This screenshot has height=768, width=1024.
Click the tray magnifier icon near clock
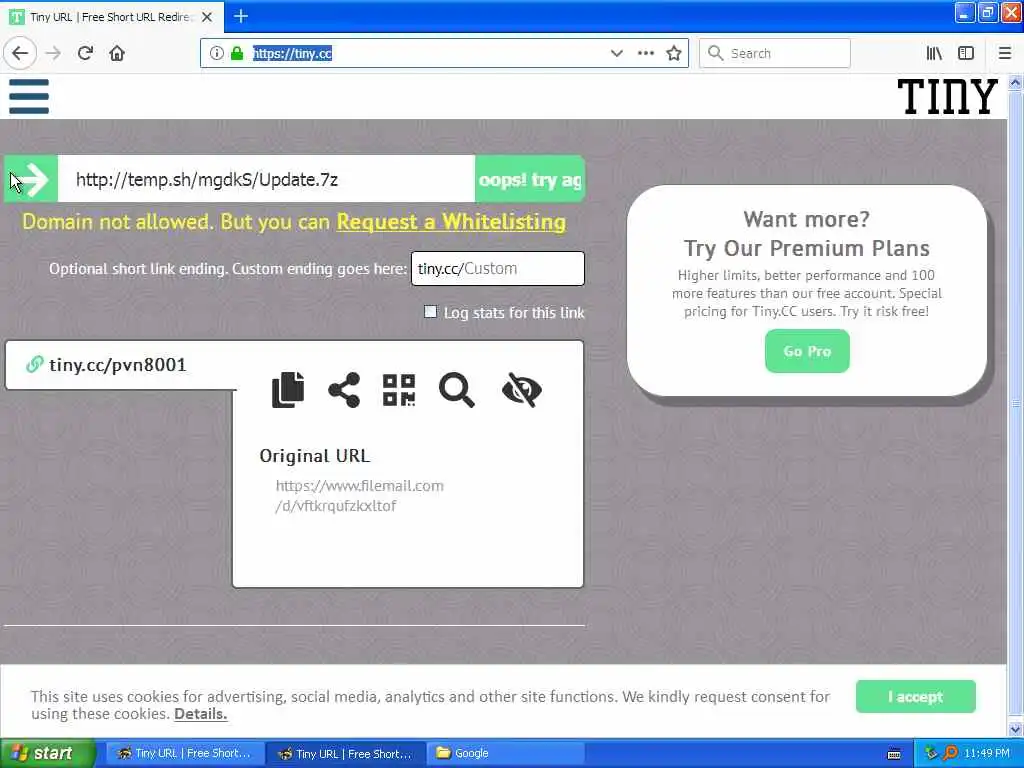951,753
